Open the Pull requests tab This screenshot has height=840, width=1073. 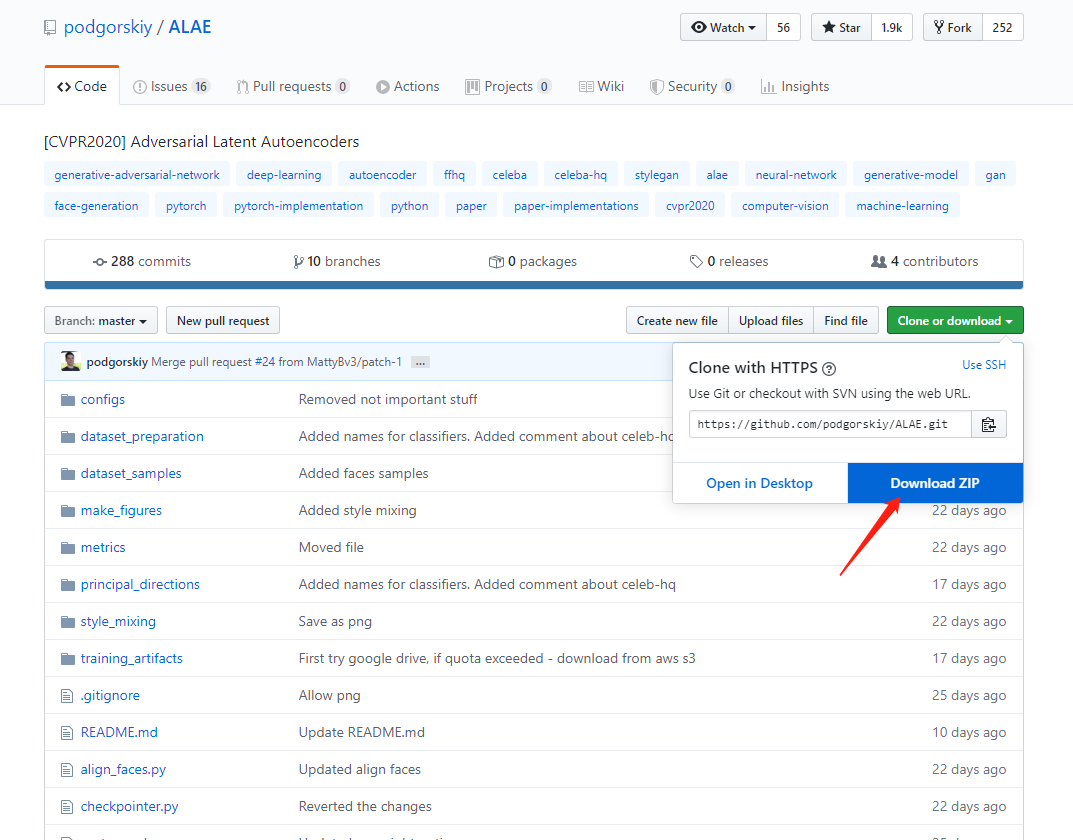[x=293, y=86]
